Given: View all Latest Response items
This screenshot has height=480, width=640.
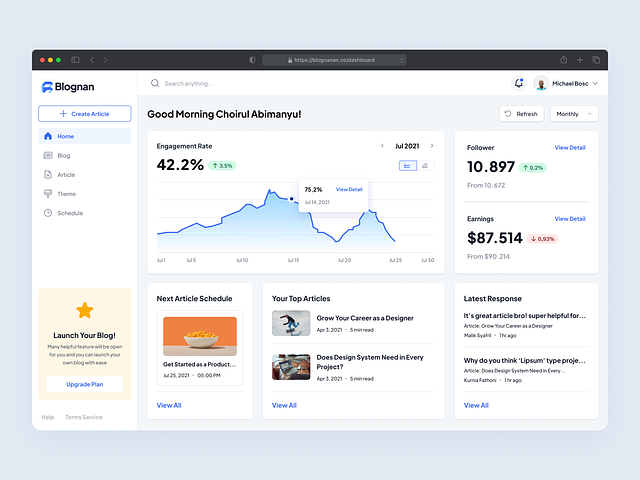Looking at the screenshot, I should coord(476,405).
